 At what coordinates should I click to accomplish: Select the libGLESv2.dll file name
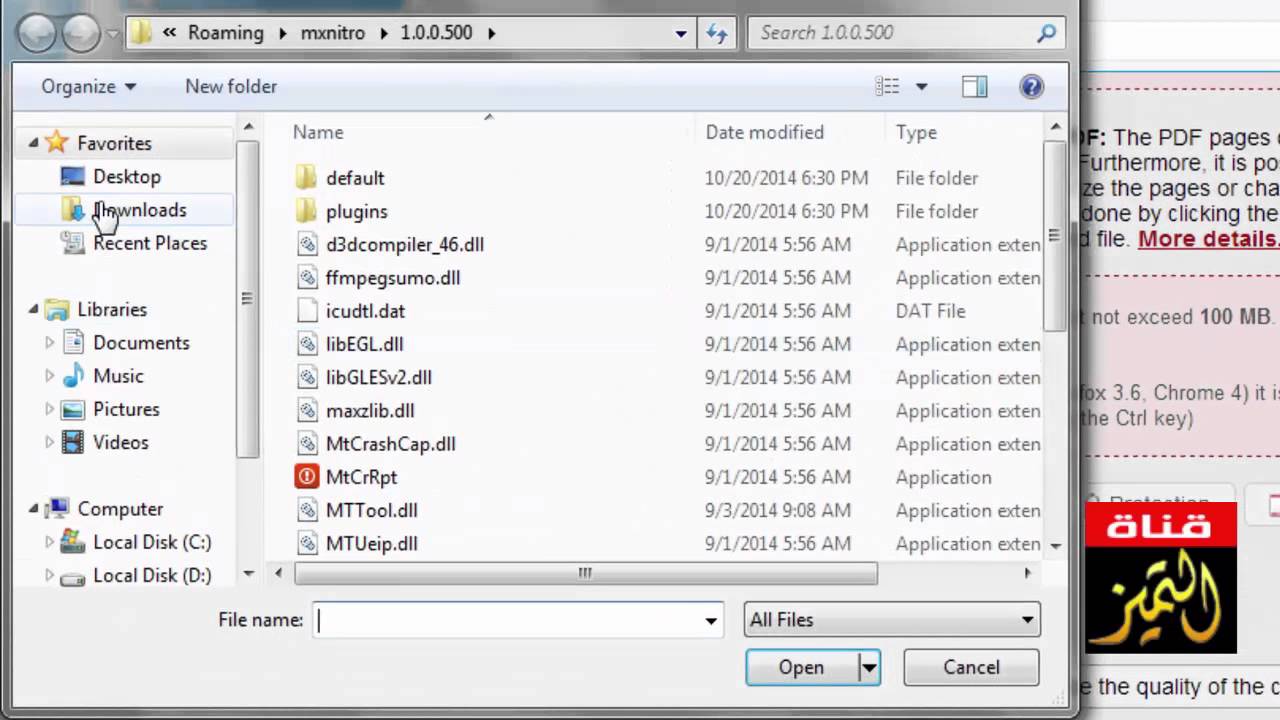point(379,377)
